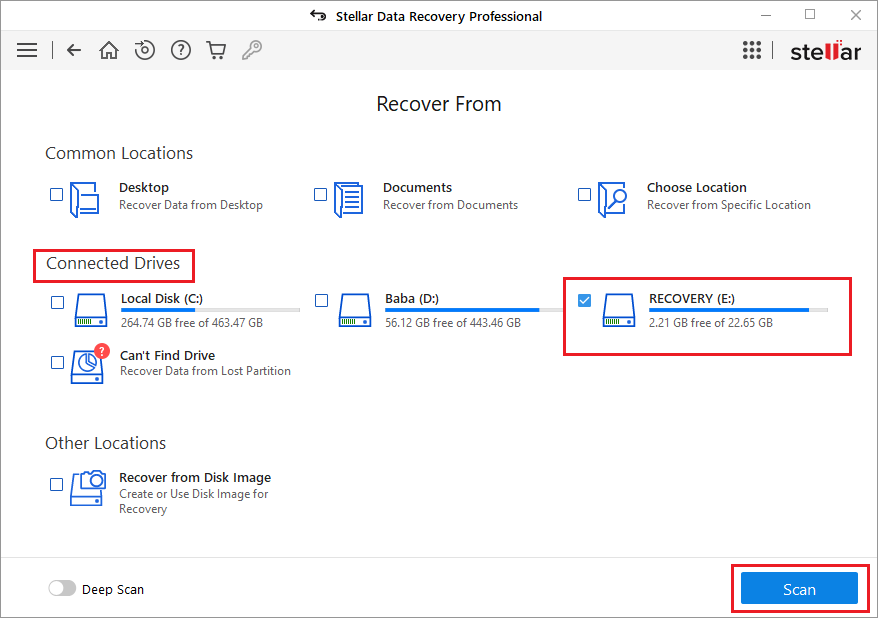
Task: Click the Baba (D:) drive icon
Action: (354, 310)
